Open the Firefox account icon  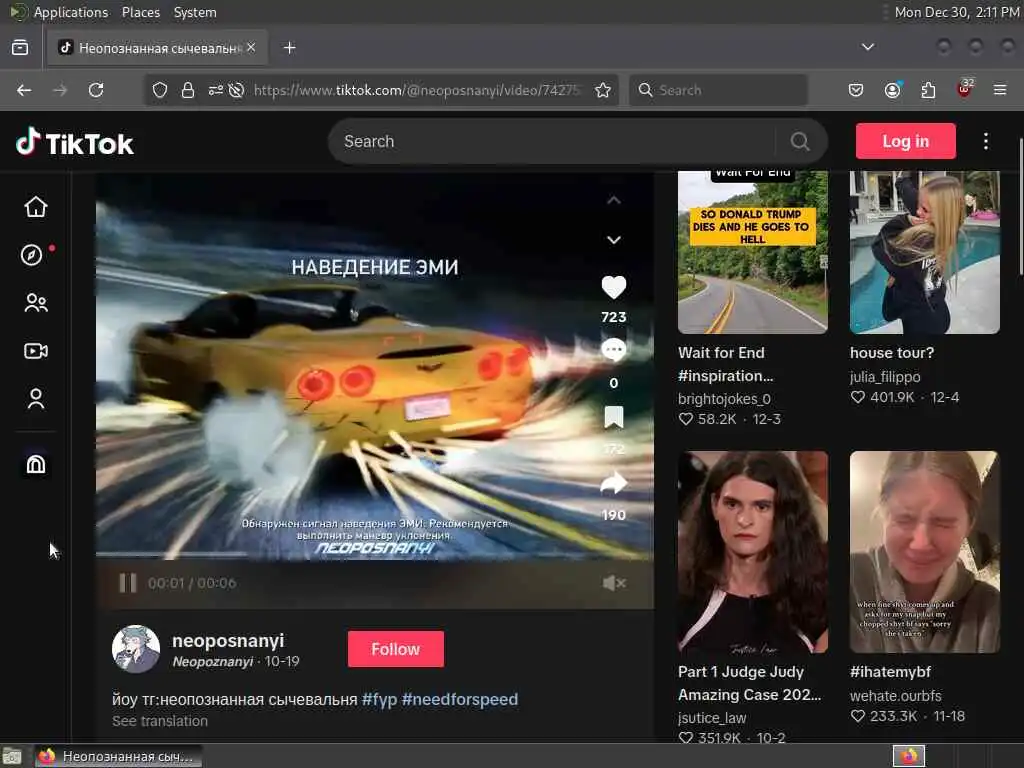pyautogui.click(x=892, y=90)
